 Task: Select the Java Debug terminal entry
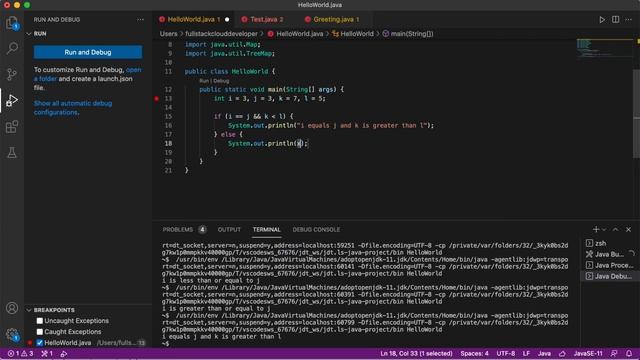click(608, 276)
